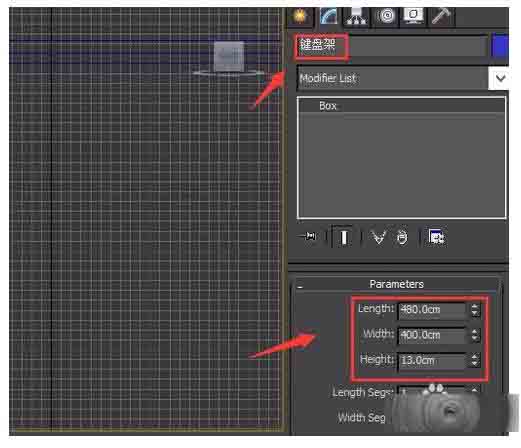Toggle the Pin Stack icon
The height and width of the screenshot is (448, 521).
point(308,237)
